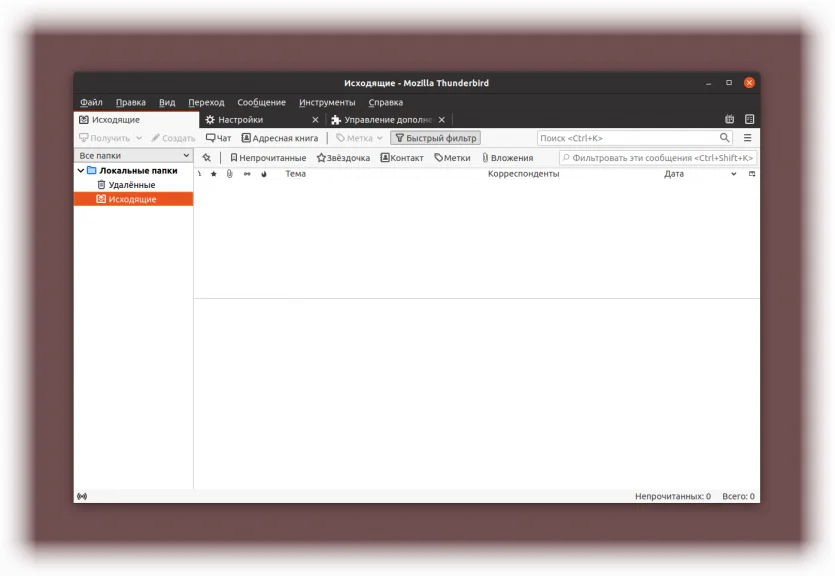
Task: Open the Вид menu
Action: pos(167,102)
